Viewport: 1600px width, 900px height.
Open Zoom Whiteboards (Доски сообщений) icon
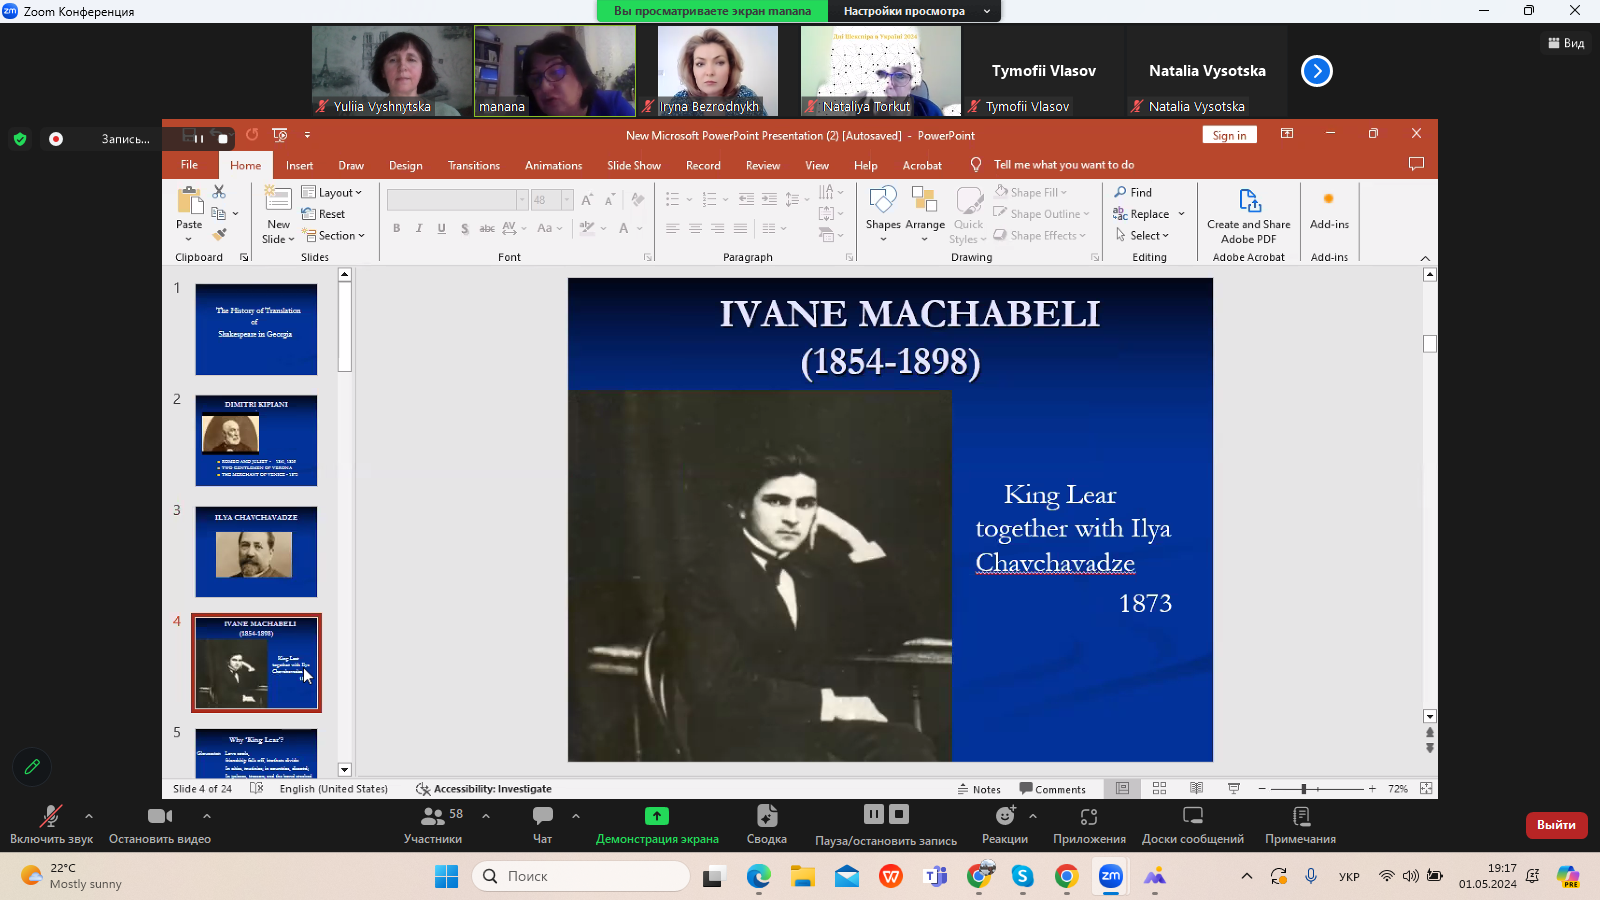point(1192,817)
